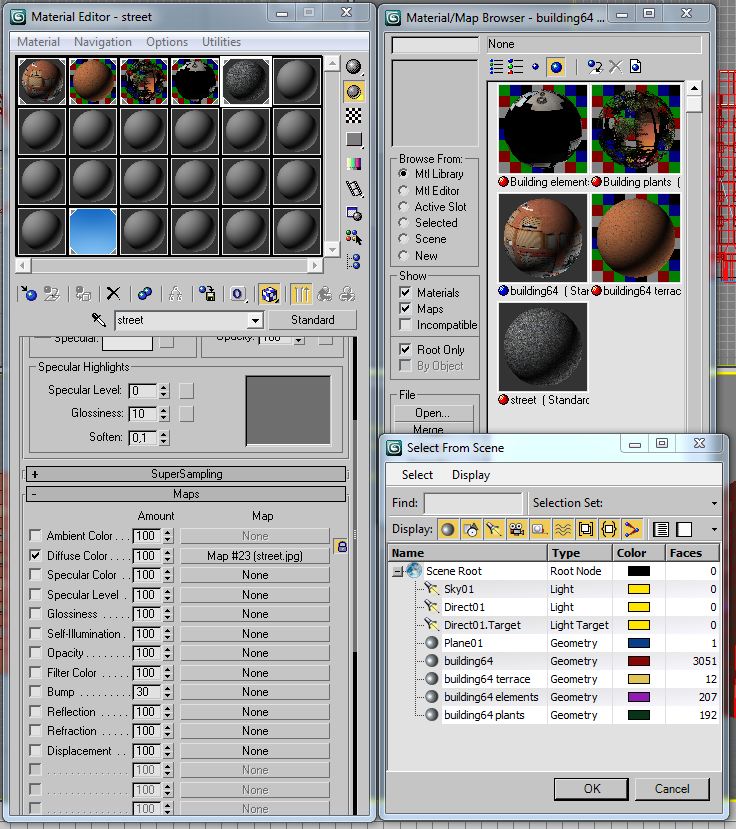Image resolution: width=736 pixels, height=829 pixels.
Task: Enable the Bump map checkbox
Action: pyautogui.click(x=35, y=692)
